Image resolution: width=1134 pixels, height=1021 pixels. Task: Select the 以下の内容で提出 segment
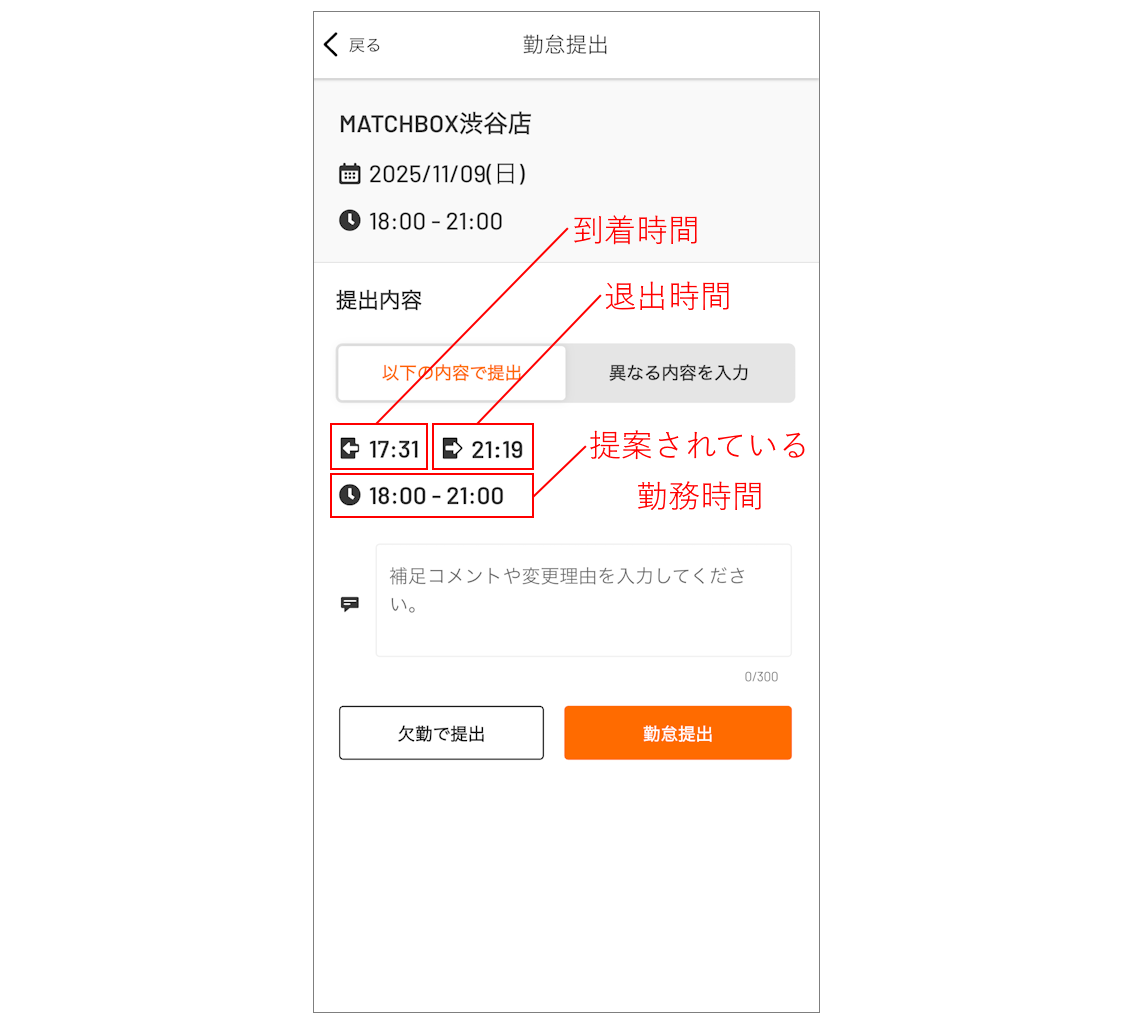tap(452, 373)
